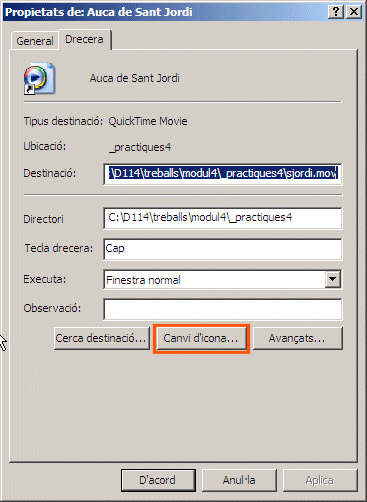367x502 pixels.
Task: Click the dialog title bar
Action: (x=165, y=12)
